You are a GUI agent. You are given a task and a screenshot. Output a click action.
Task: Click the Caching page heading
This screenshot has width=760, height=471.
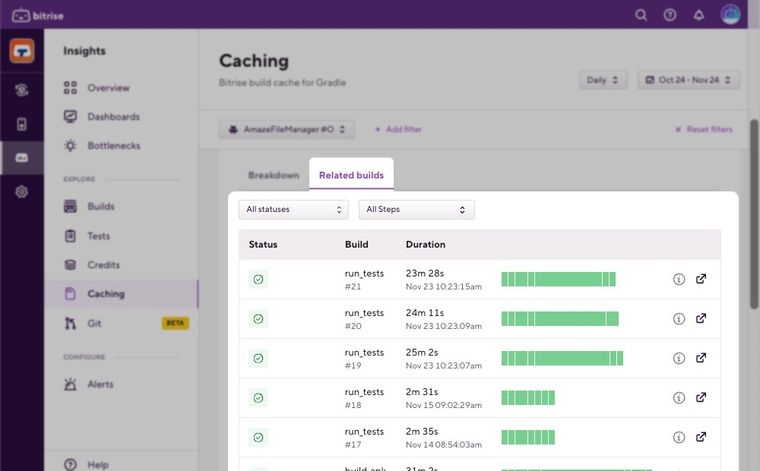254,61
